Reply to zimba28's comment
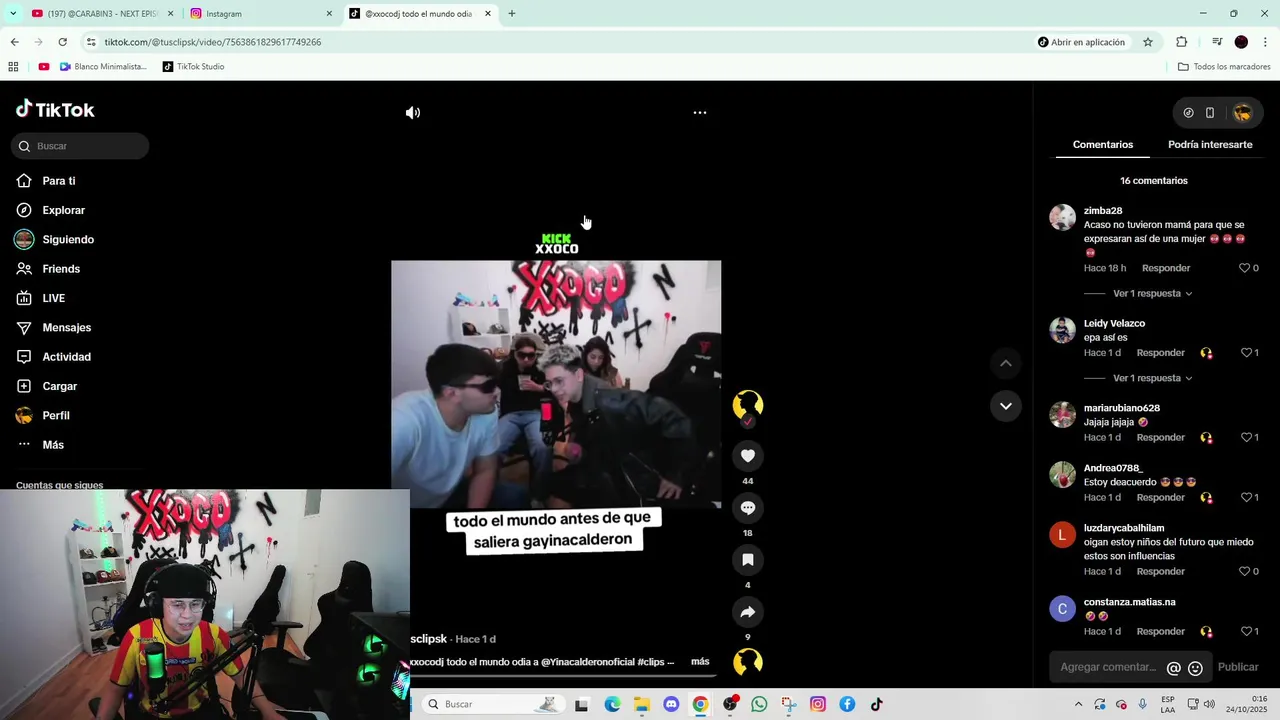 click(x=1166, y=268)
